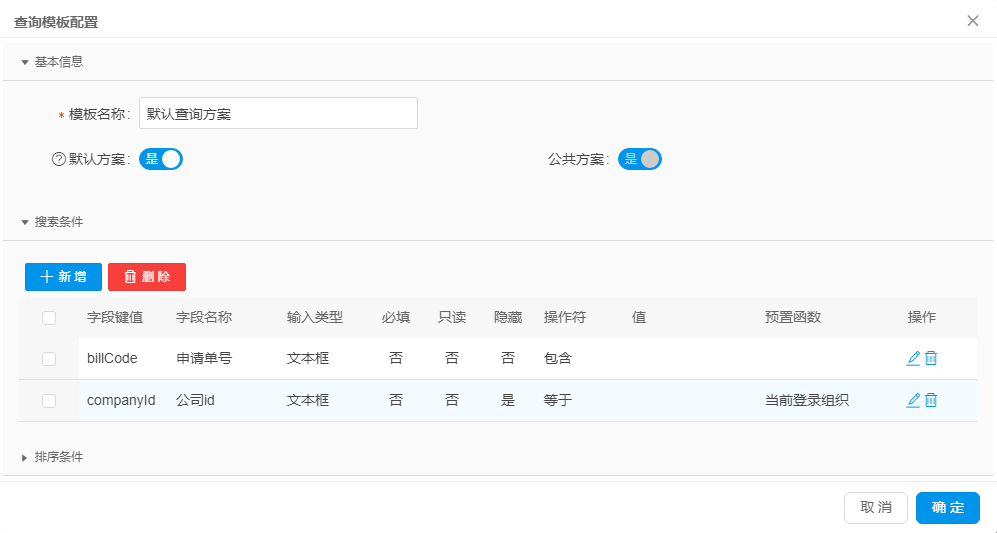
Task: Click the edit pencil icon for companyId row
Action: 913,400
